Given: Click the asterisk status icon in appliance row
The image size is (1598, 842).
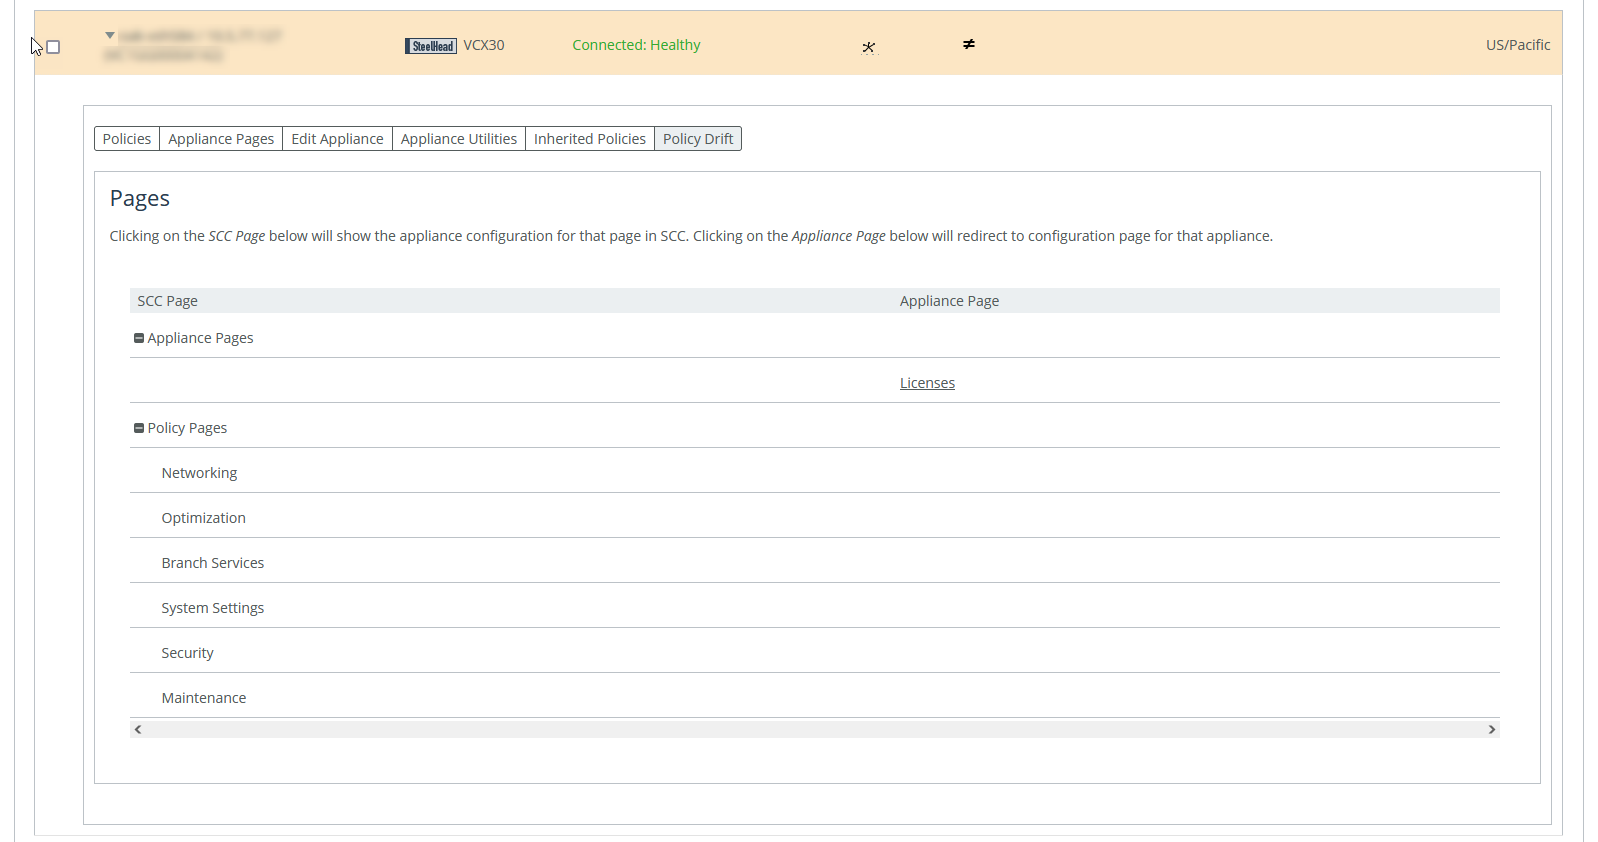Looking at the screenshot, I should point(868,47).
